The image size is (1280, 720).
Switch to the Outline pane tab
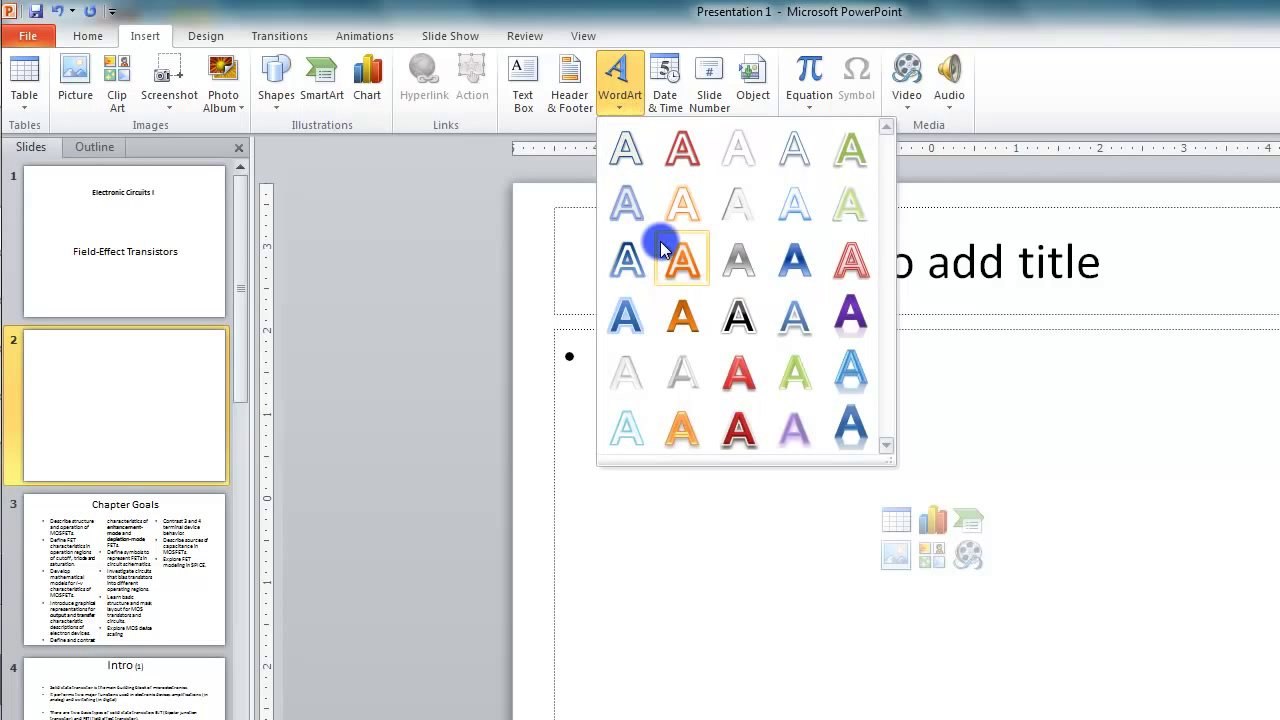[94, 147]
